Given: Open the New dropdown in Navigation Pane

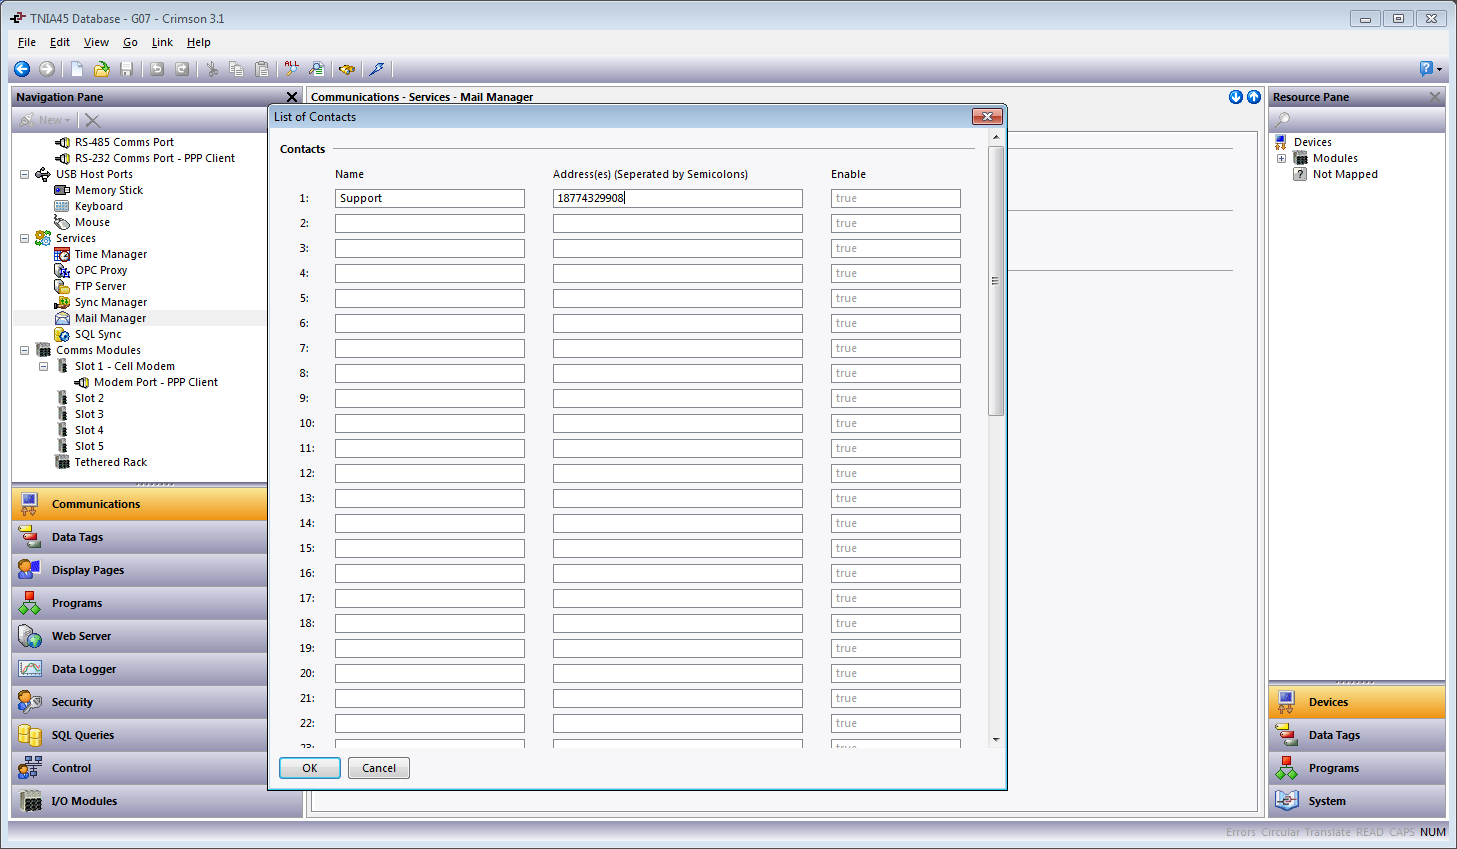Looking at the screenshot, I should 46,120.
